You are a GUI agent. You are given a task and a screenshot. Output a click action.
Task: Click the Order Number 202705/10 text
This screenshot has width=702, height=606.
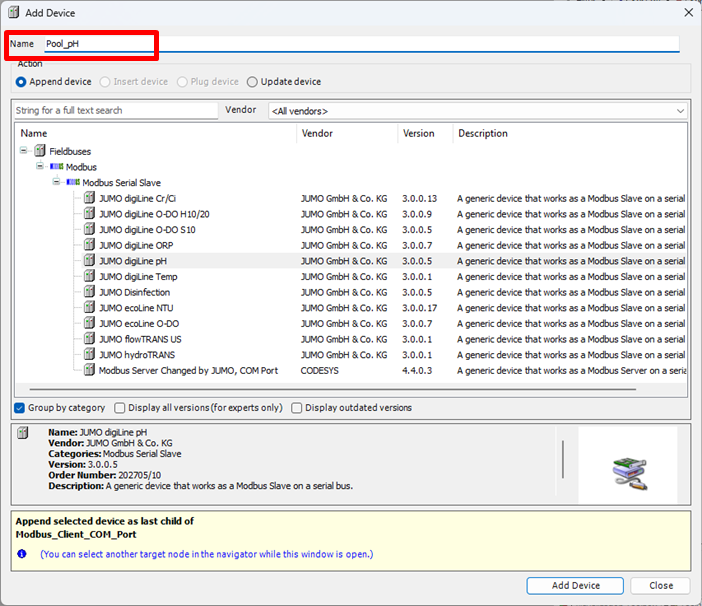tap(105, 475)
